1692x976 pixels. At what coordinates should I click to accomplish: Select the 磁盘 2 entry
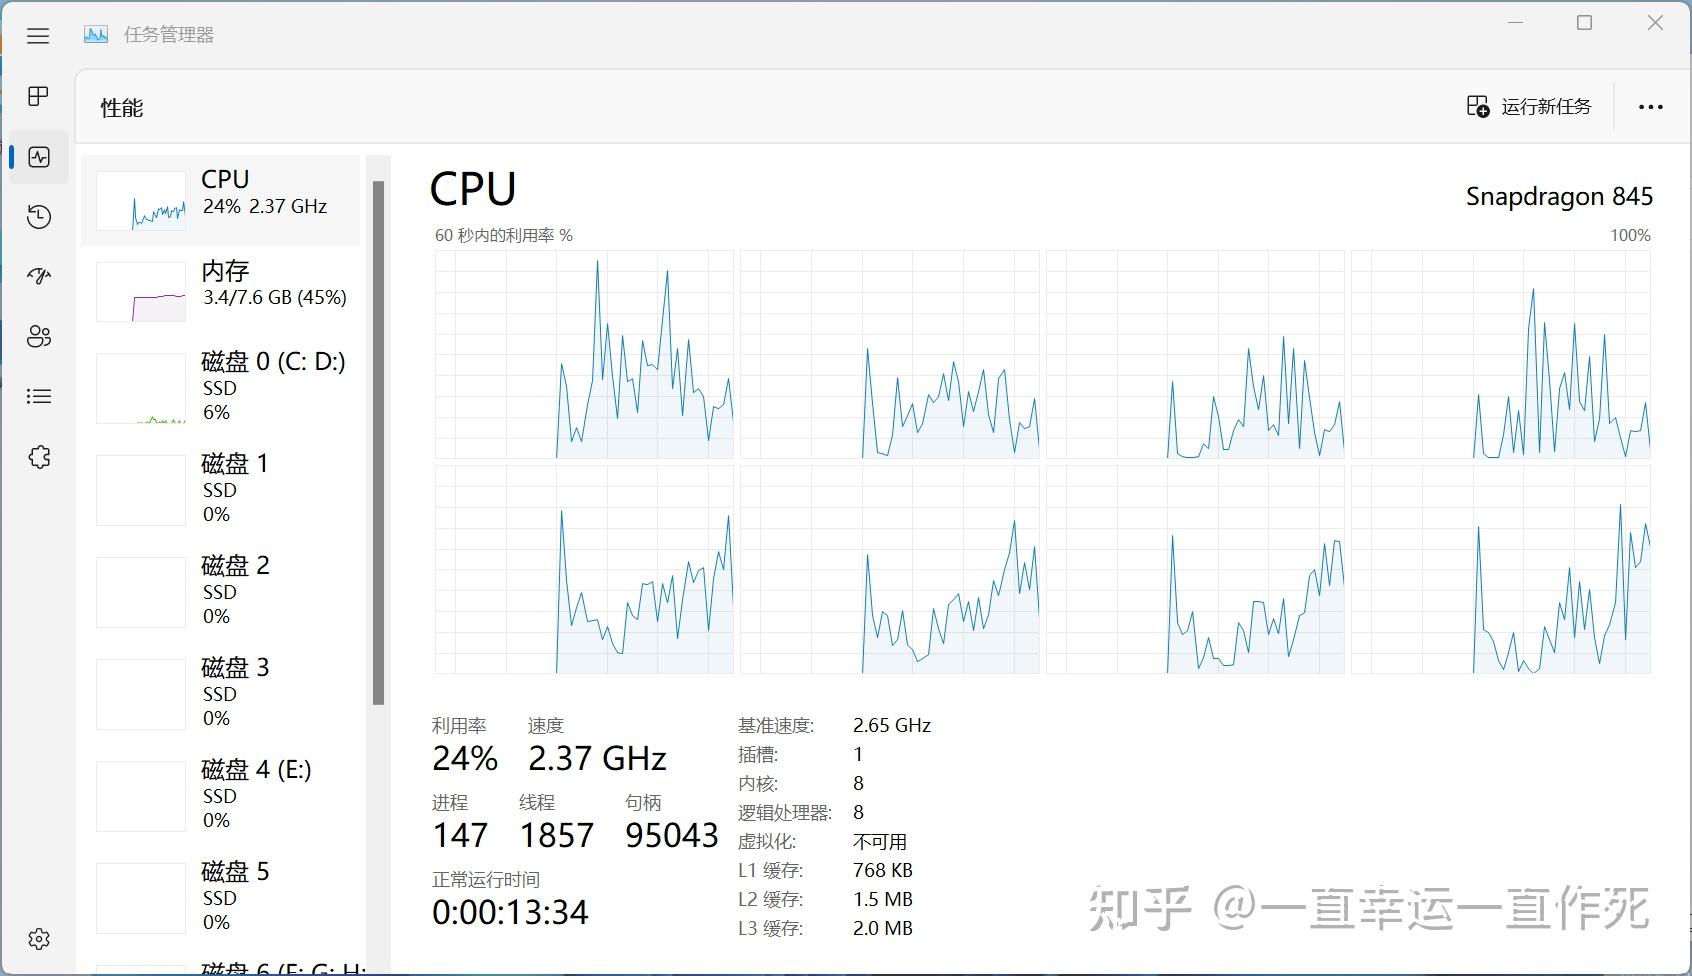tap(222, 590)
